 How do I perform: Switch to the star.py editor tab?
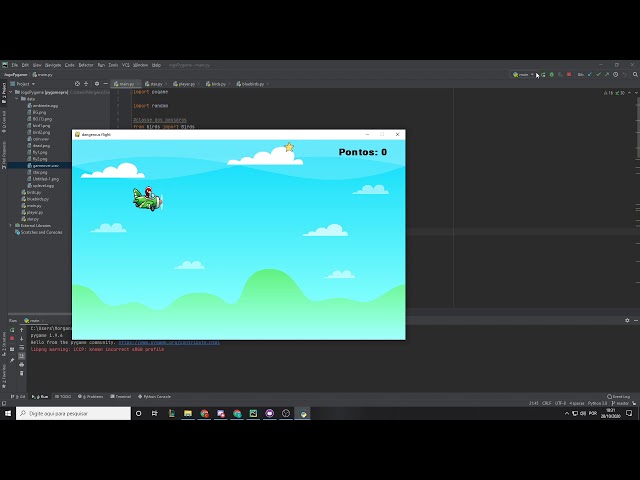(156, 84)
